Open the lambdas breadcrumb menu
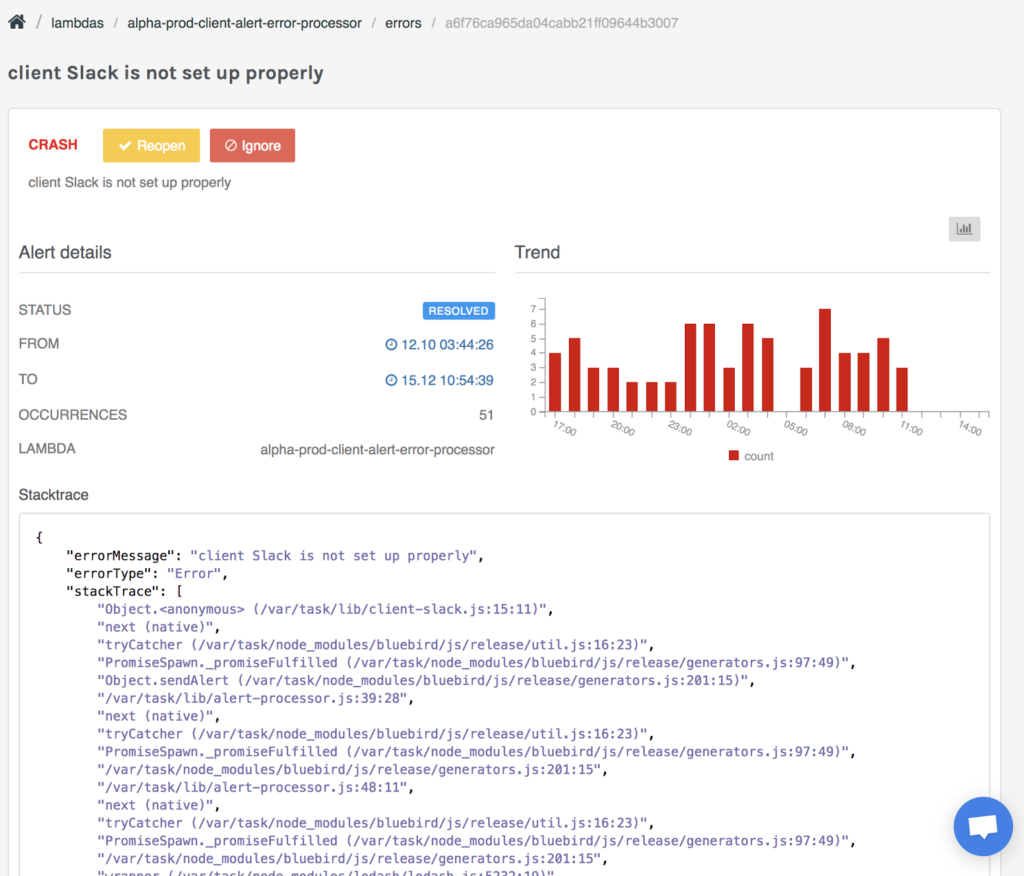Image resolution: width=1024 pixels, height=876 pixels. pyautogui.click(x=77, y=22)
